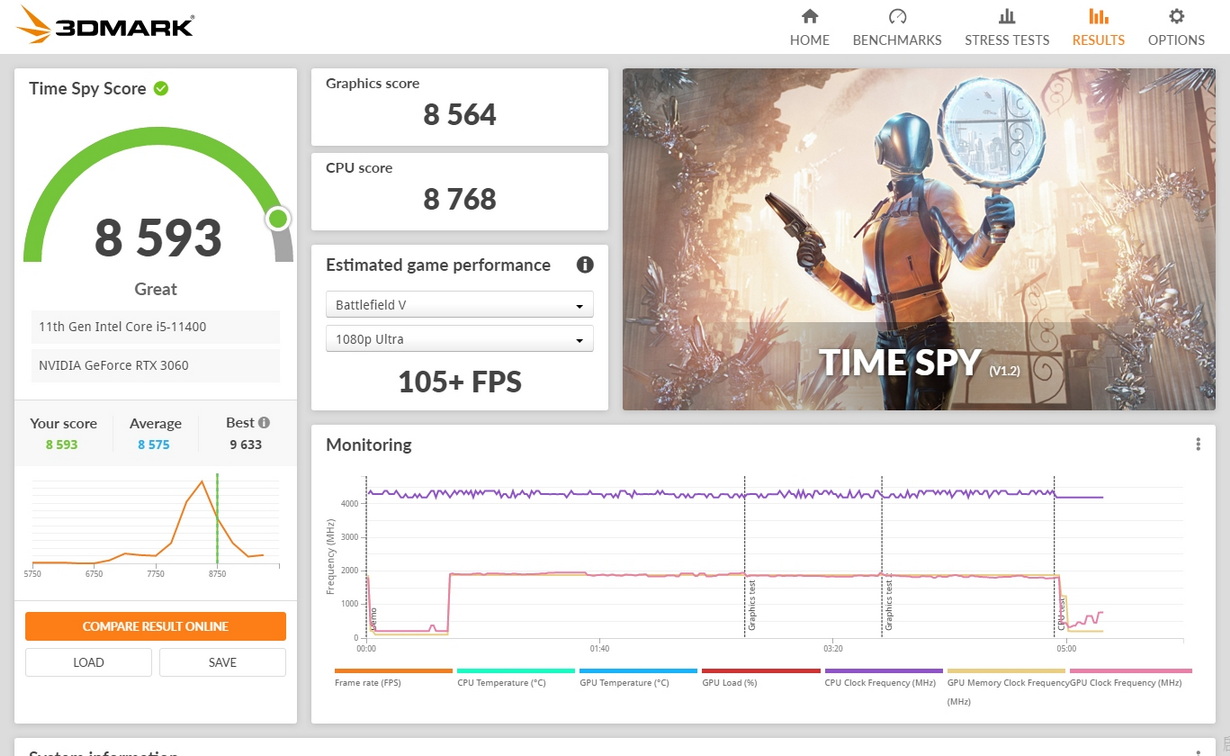Click the Home house icon
Screen dimensions: 1230x756
coord(810,16)
